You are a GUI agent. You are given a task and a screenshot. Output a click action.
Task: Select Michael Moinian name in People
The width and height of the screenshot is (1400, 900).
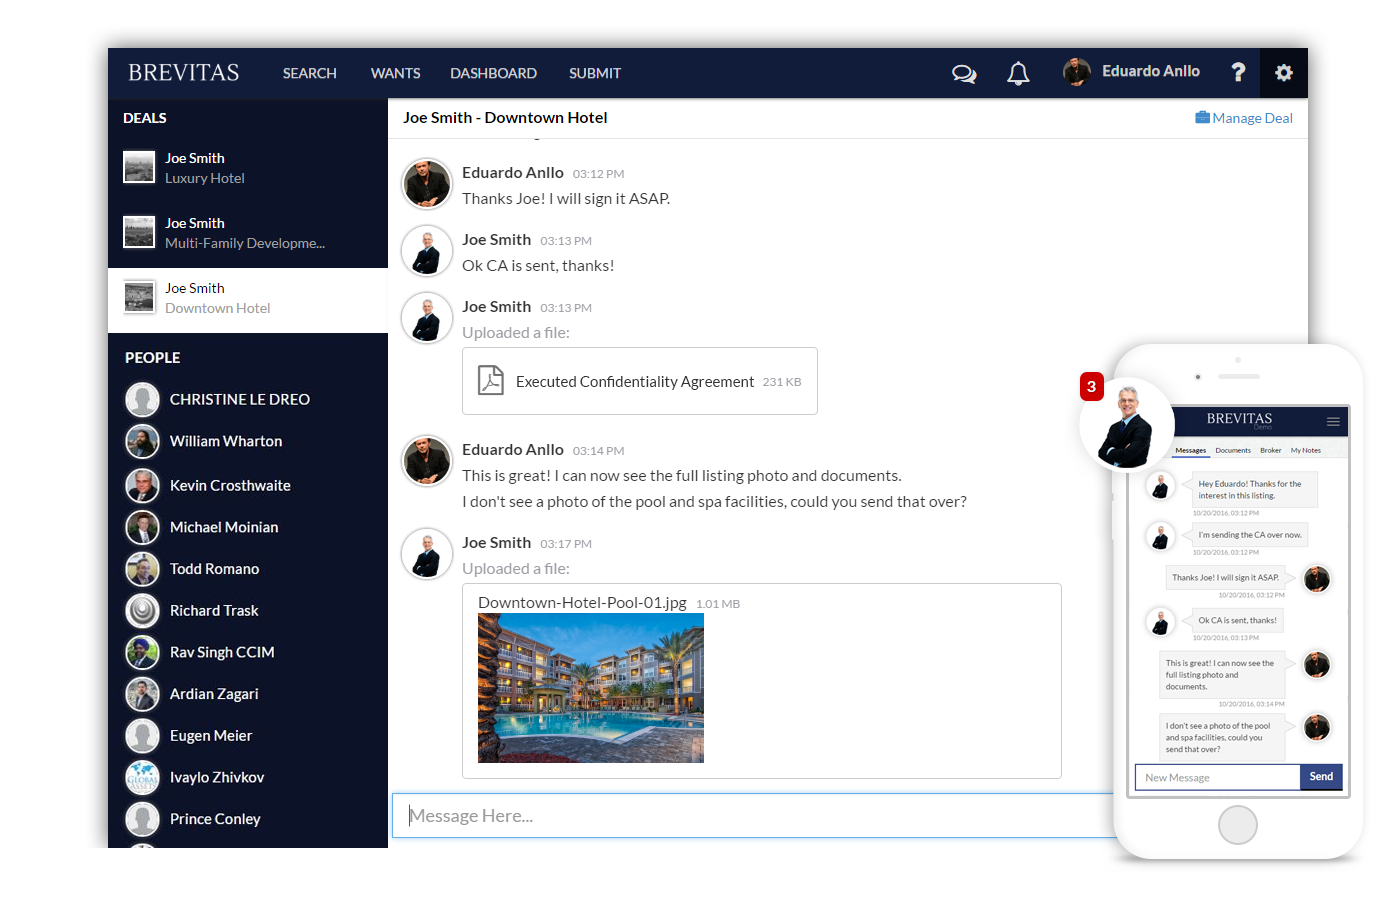coord(224,527)
